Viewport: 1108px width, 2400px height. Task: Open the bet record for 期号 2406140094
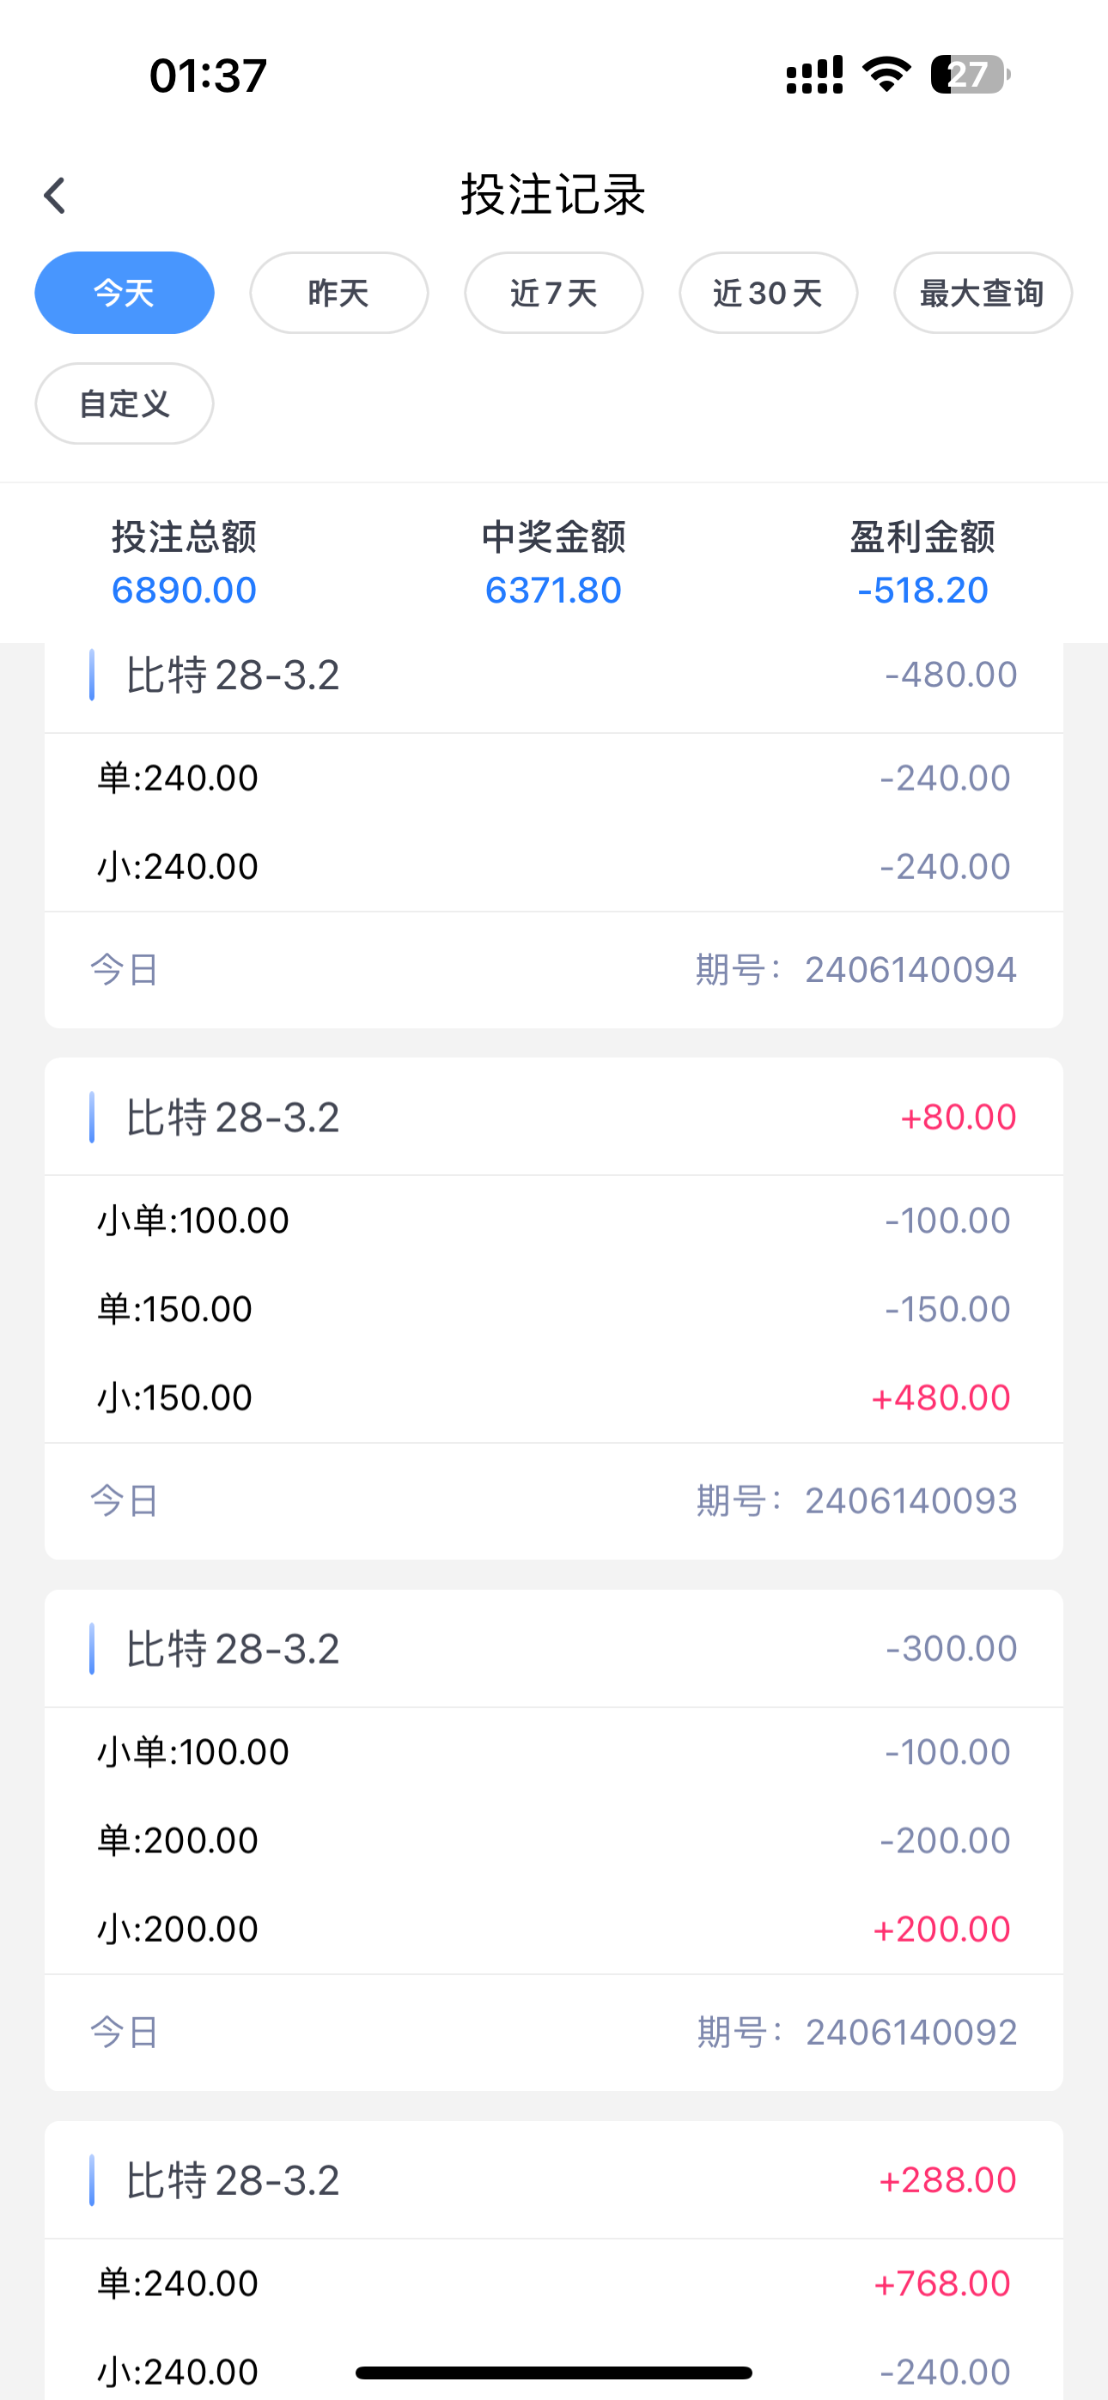pos(553,969)
